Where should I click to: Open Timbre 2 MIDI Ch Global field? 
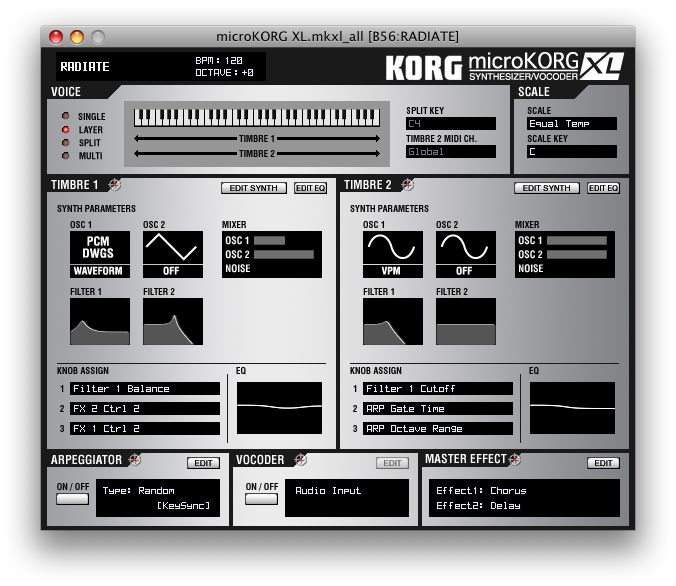click(x=451, y=152)
